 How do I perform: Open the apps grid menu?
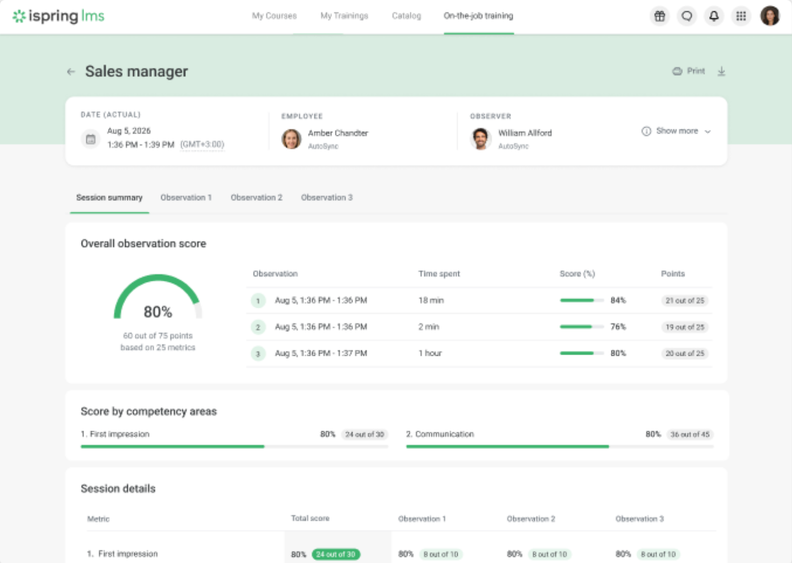click(741, 16)
